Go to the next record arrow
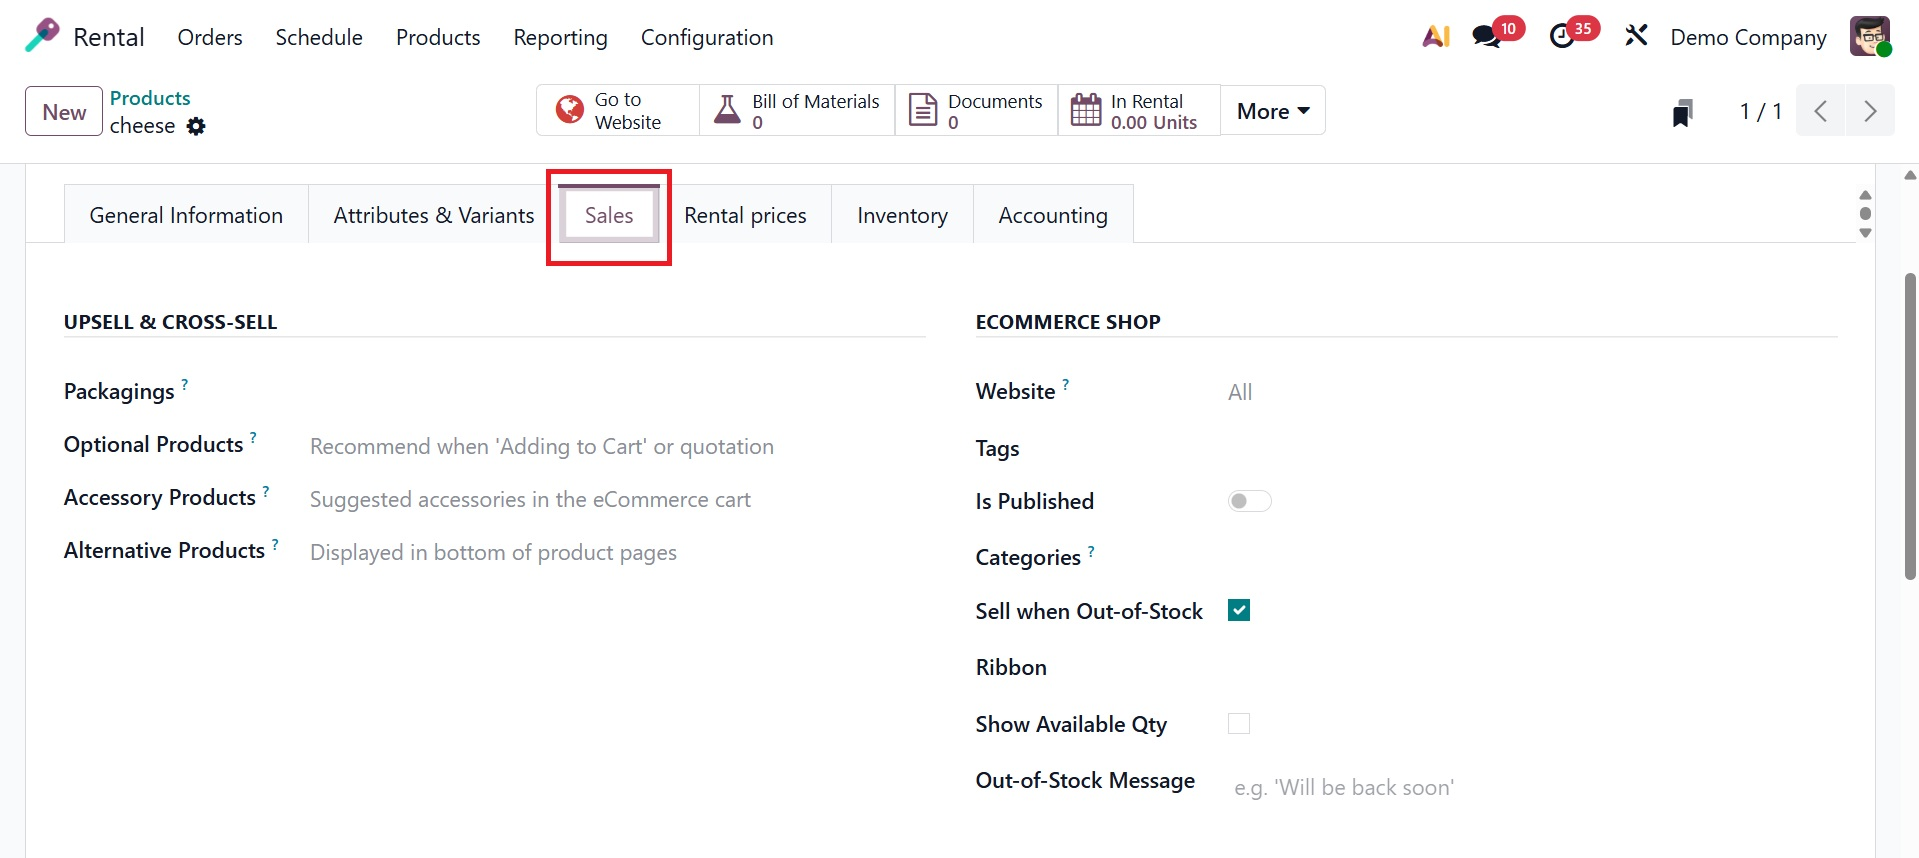Screen dimensions: 1919x858 (x=1869, y=111)
